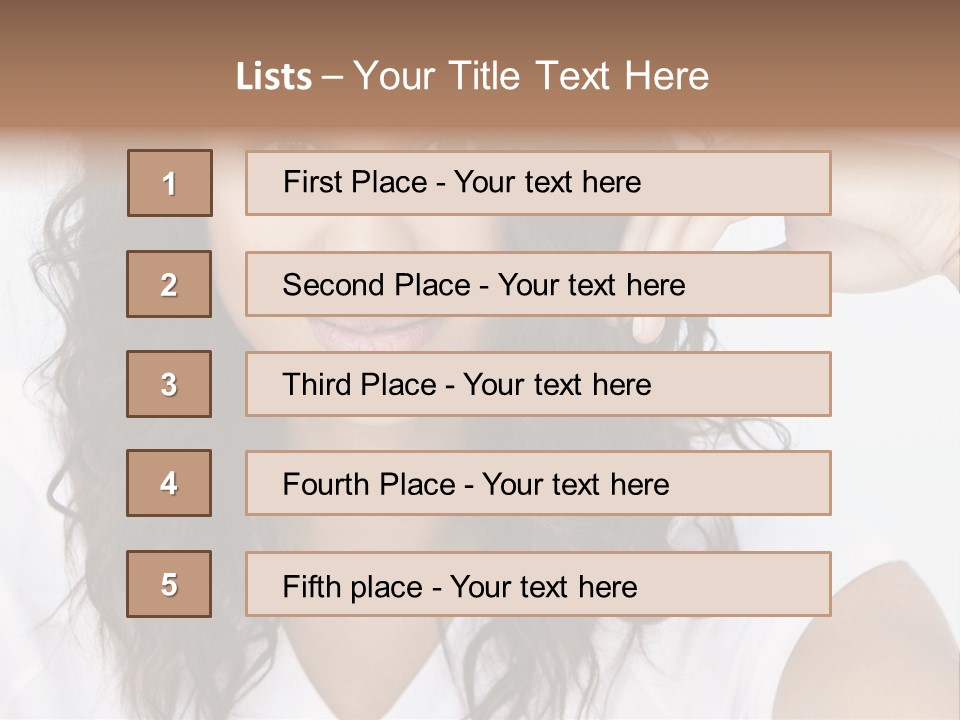Image resolution: width=960 pixels, height=720 pixels.
Task: Click the bold word Lists in title
Action: pos(274,77)
